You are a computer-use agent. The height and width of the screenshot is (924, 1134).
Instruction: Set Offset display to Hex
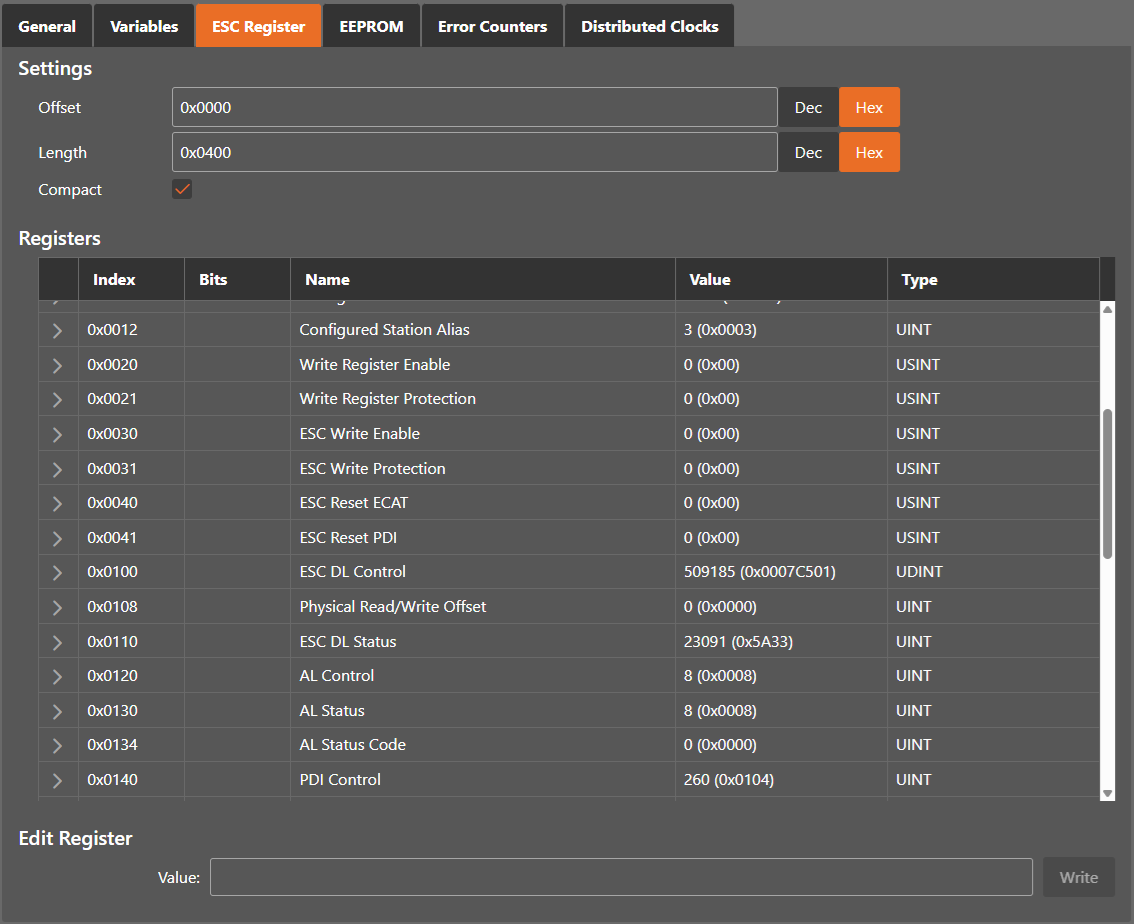click(869, 108)
